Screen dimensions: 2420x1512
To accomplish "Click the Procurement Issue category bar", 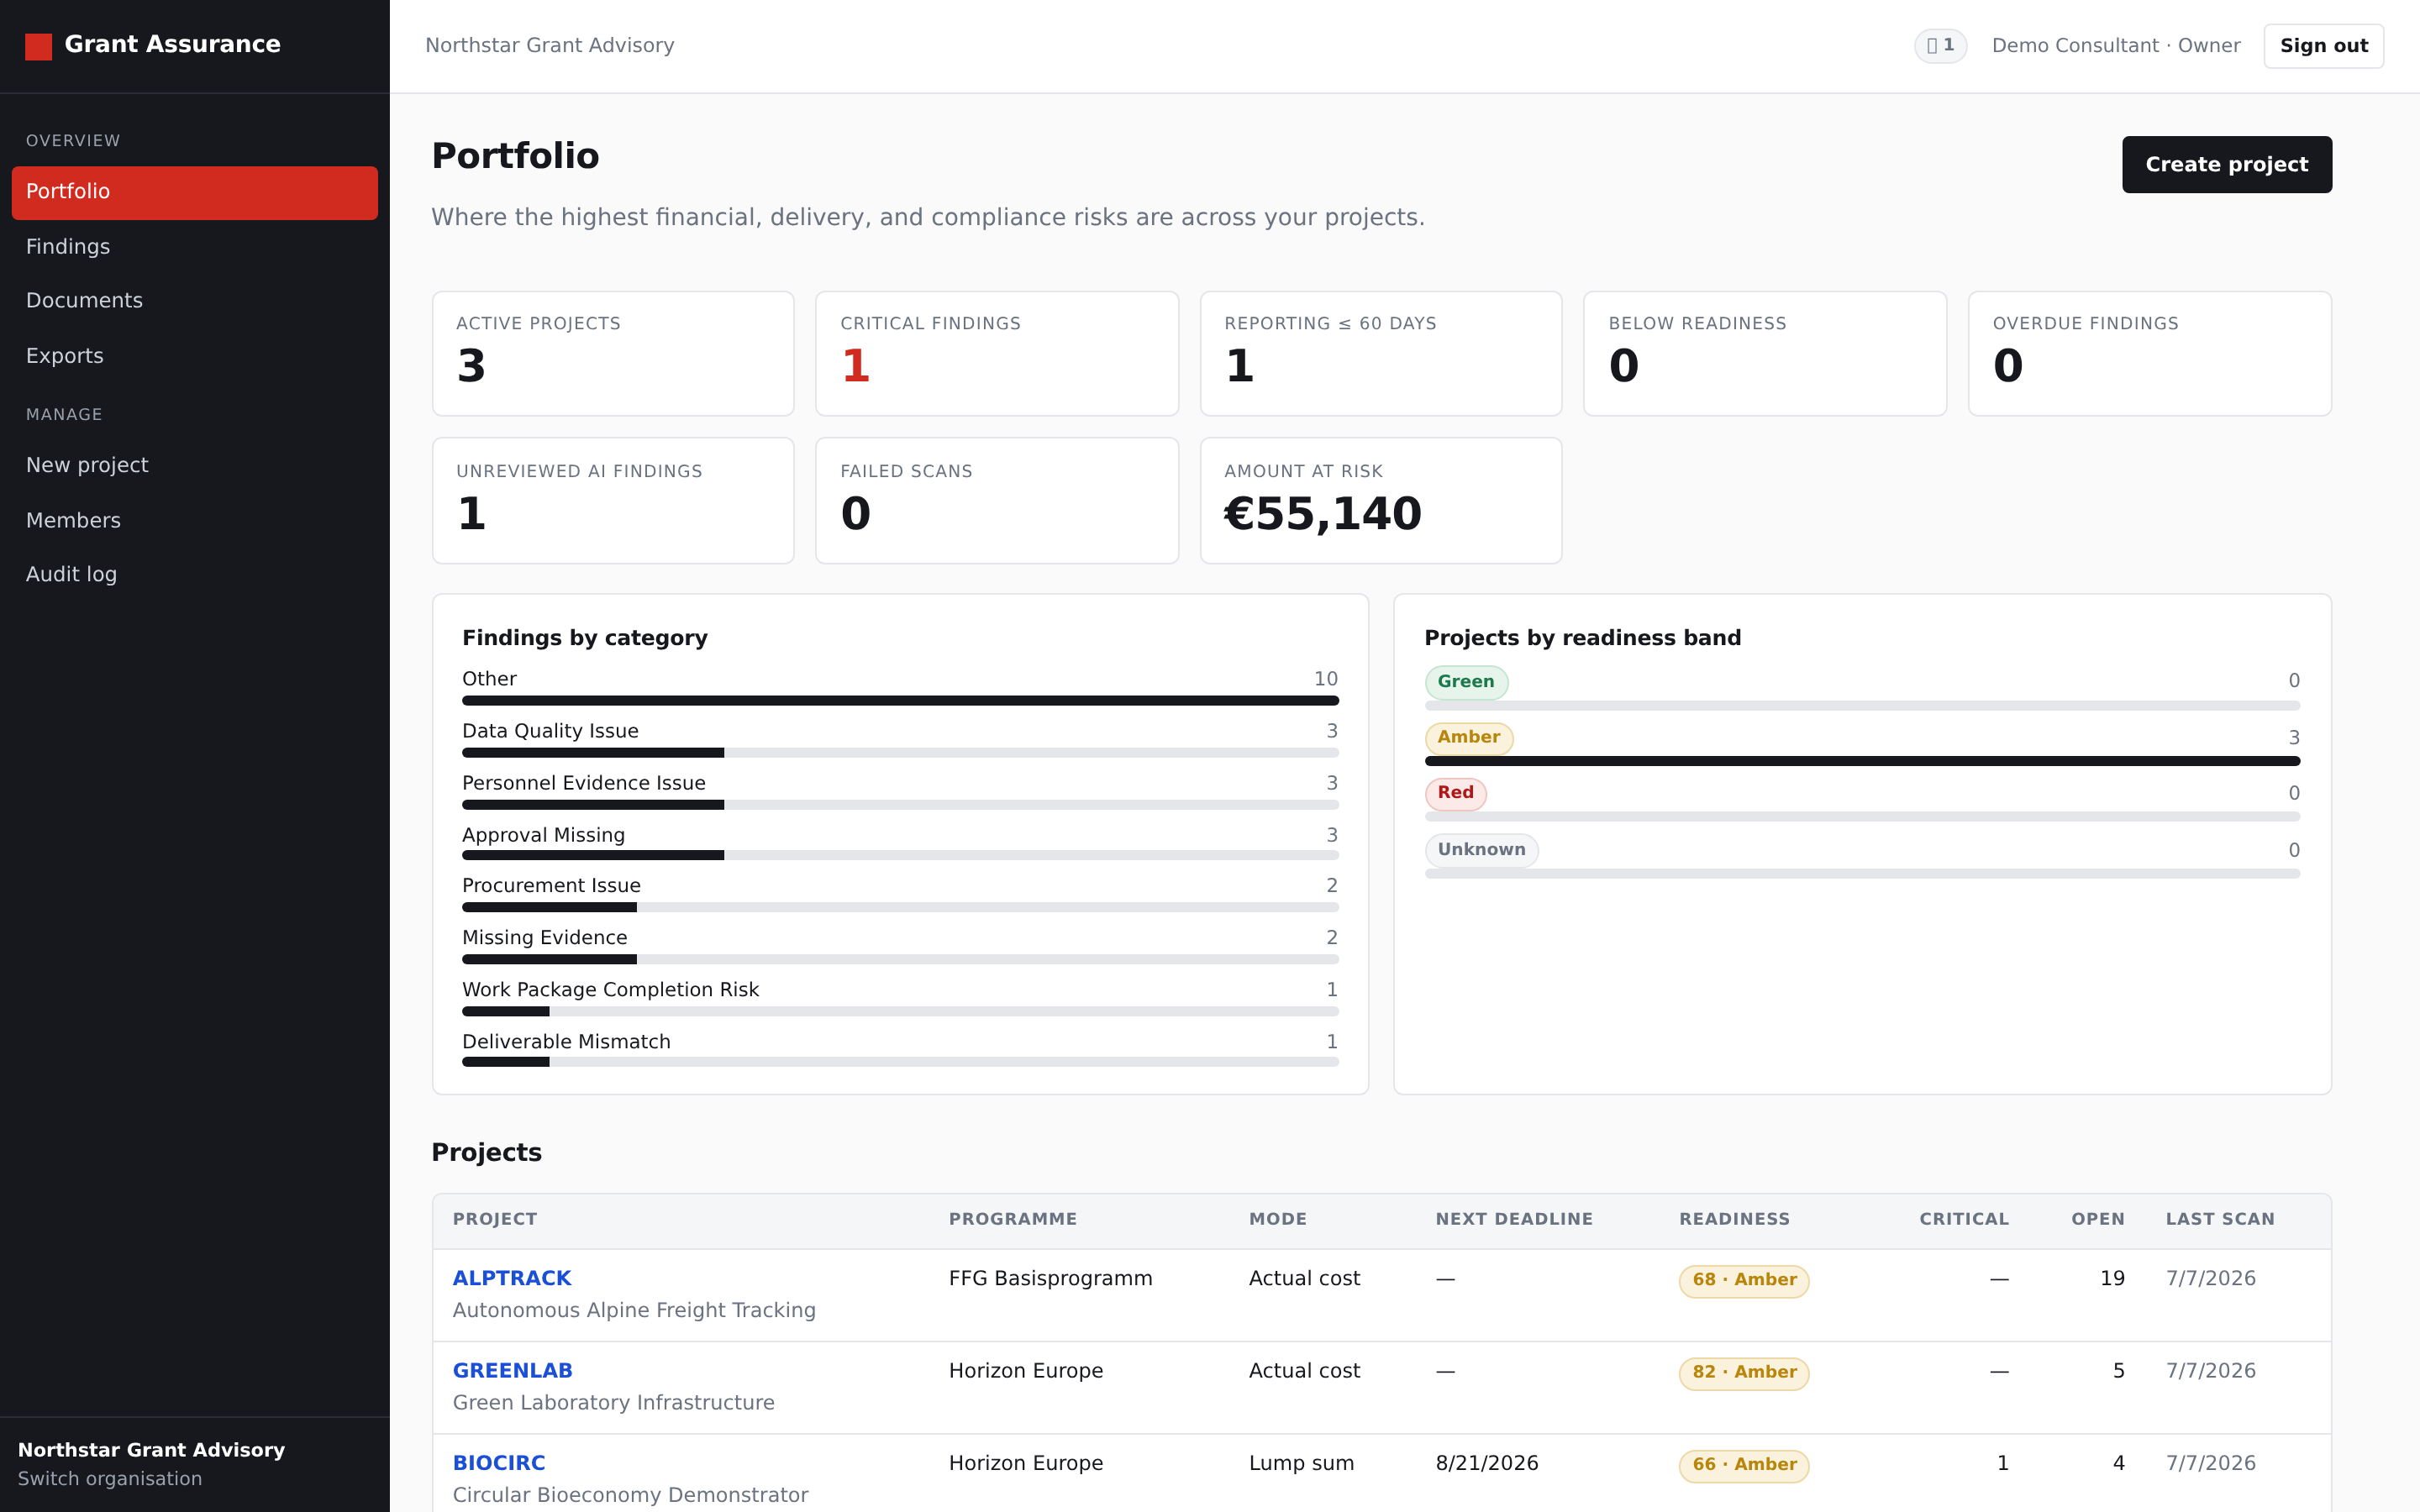I will click(900, 908).
